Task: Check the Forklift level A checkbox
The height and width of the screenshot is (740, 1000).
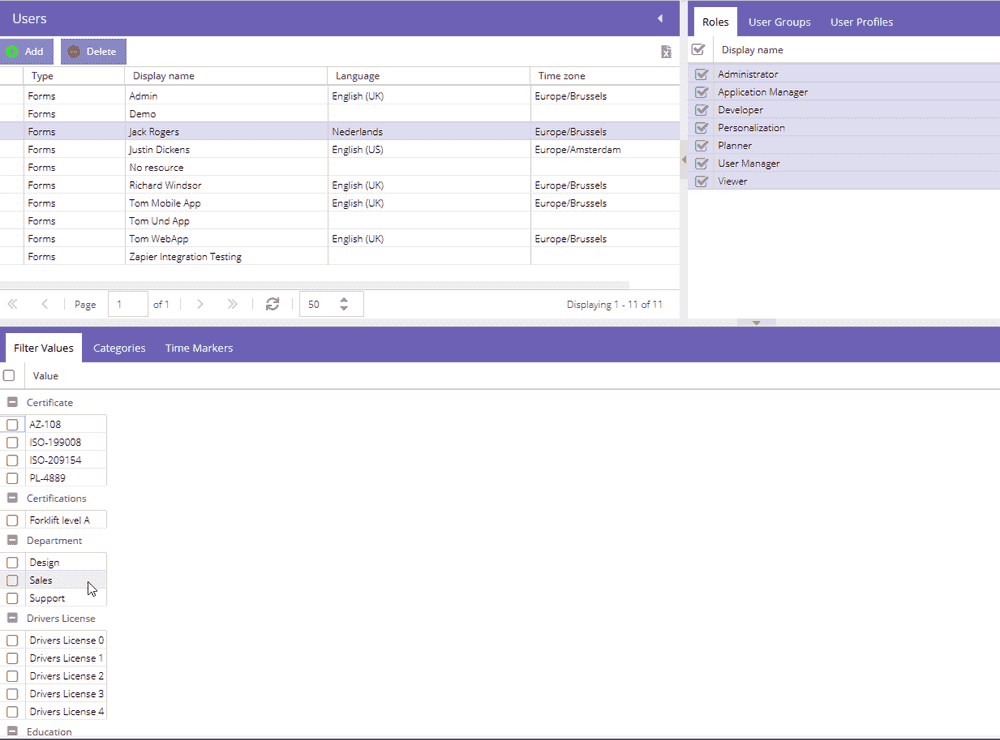Action: [12, 521]
